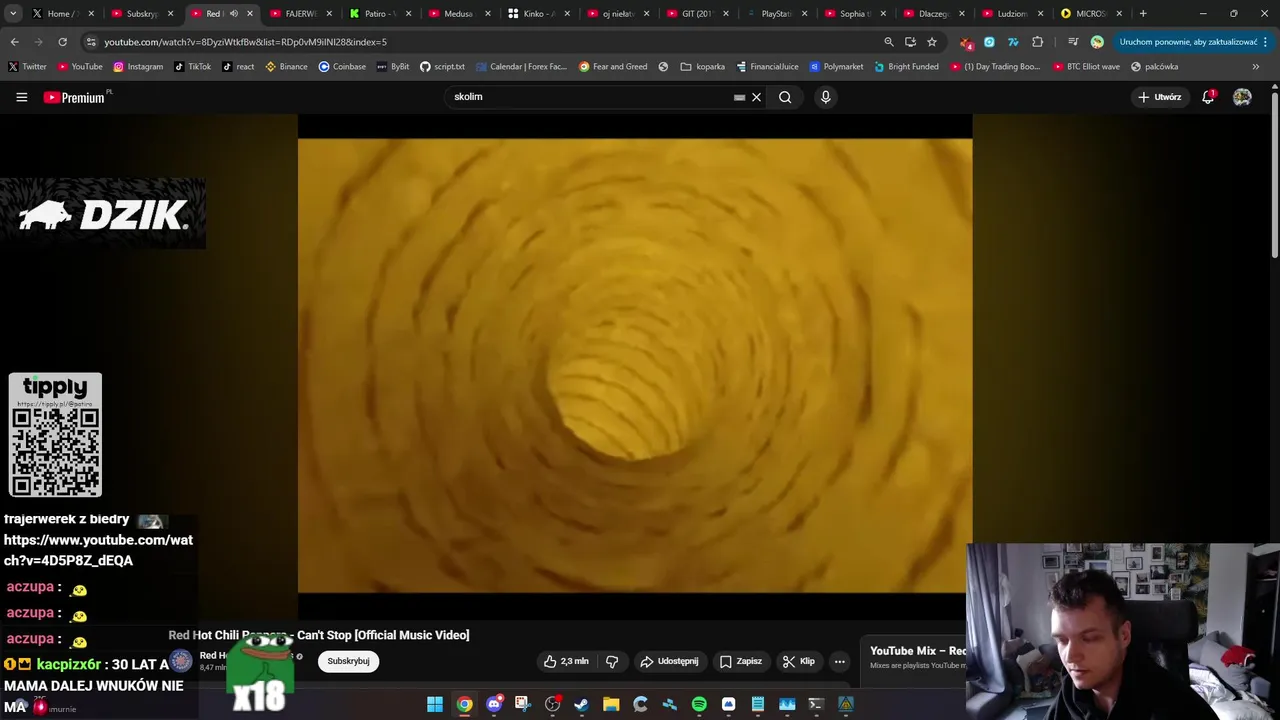Switch to the Patiro tab
The height and width of the screenshot is (720, 1280).
381,14
